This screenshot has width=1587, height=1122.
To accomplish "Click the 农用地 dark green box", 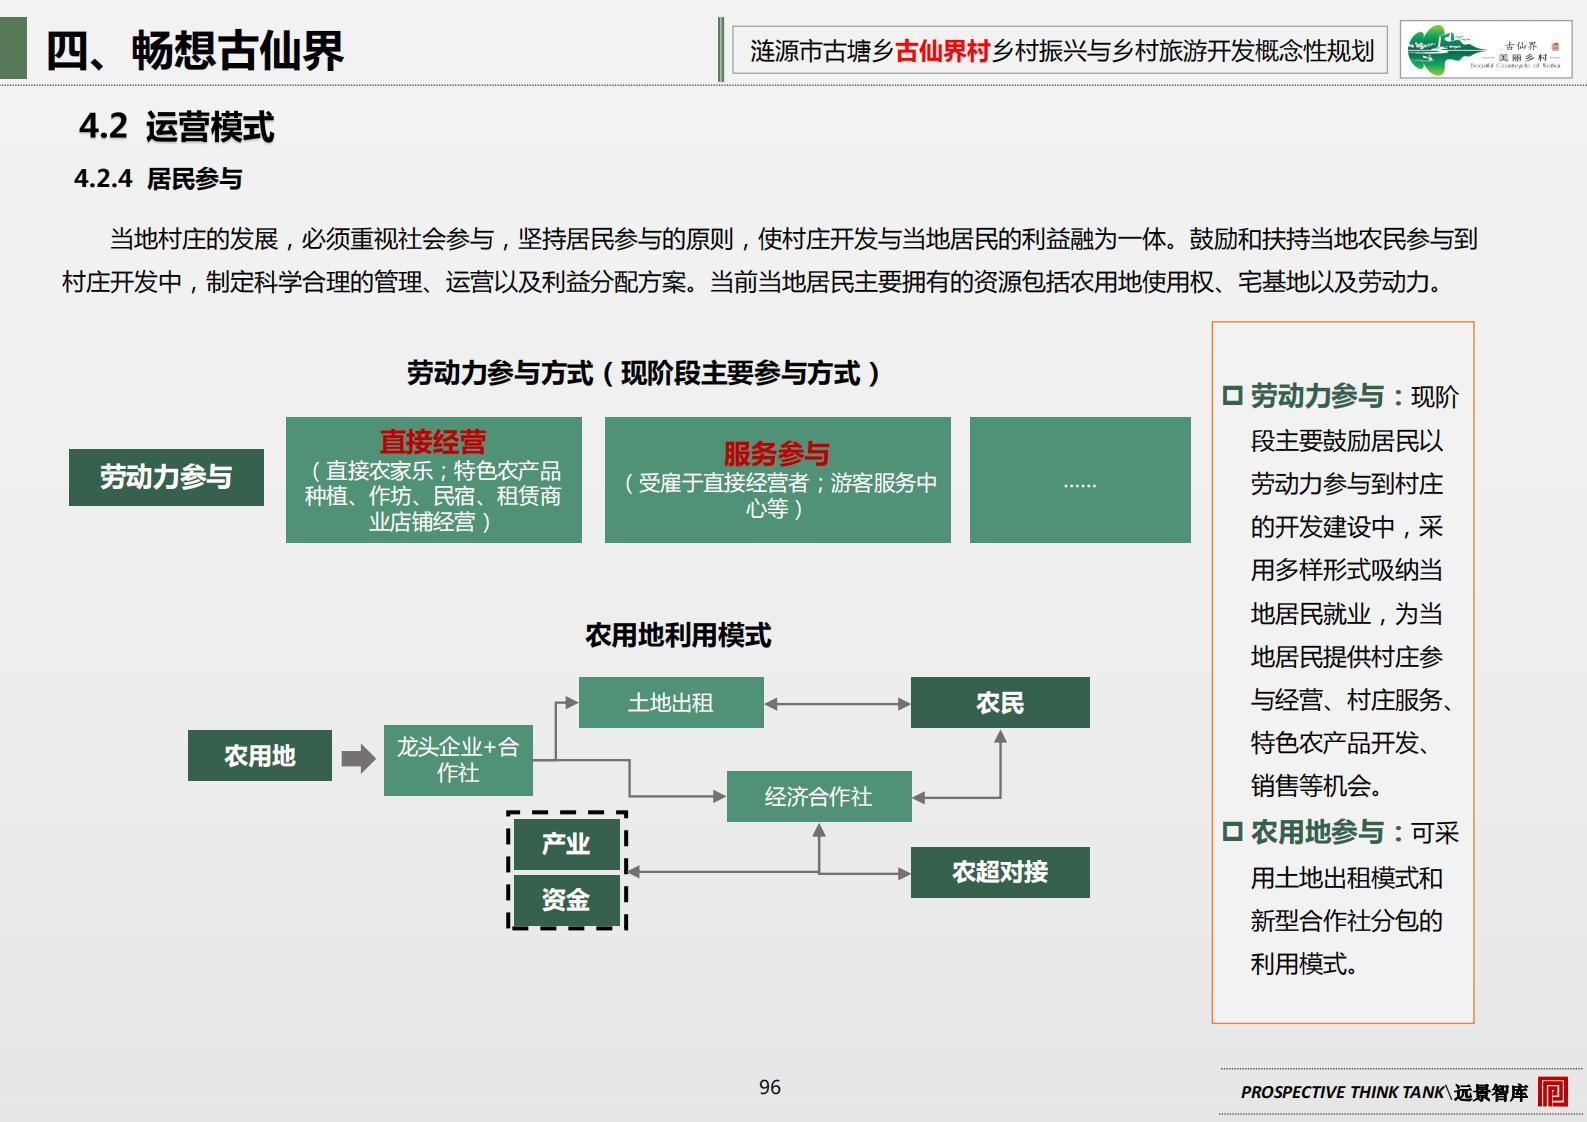I will tap(260, 755).
